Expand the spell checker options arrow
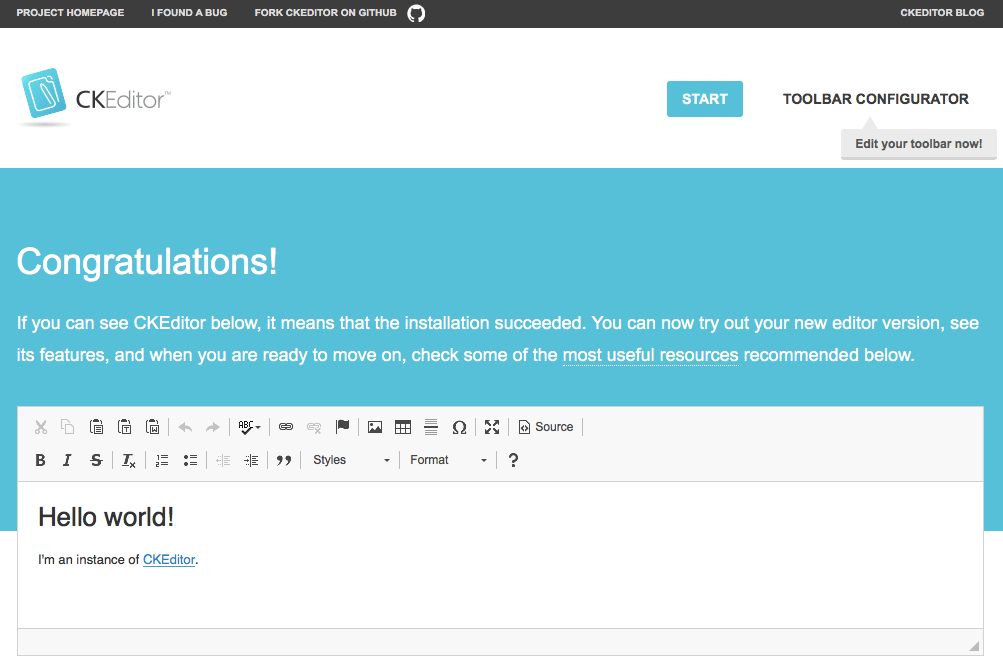1003x663 pixels. coord(259,426)
